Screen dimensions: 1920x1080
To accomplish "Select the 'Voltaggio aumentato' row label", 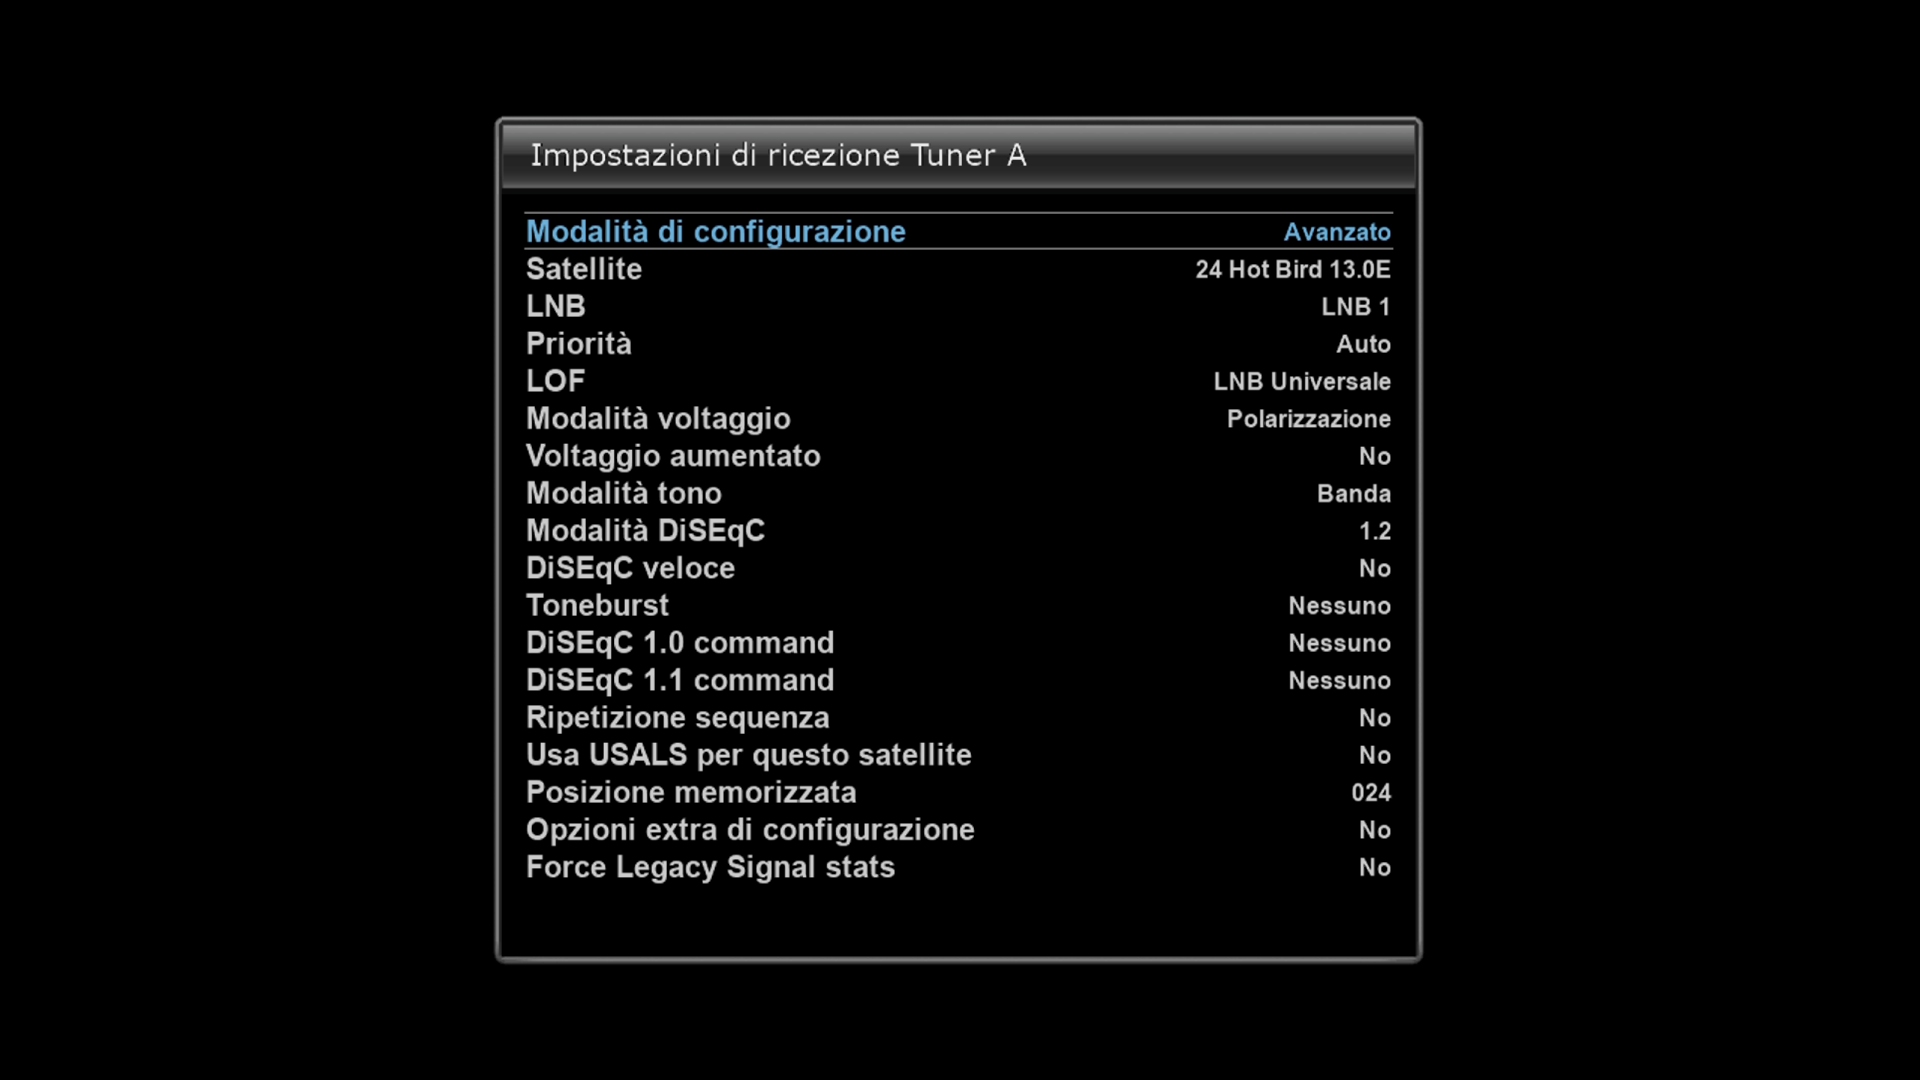I will [673, 456].
